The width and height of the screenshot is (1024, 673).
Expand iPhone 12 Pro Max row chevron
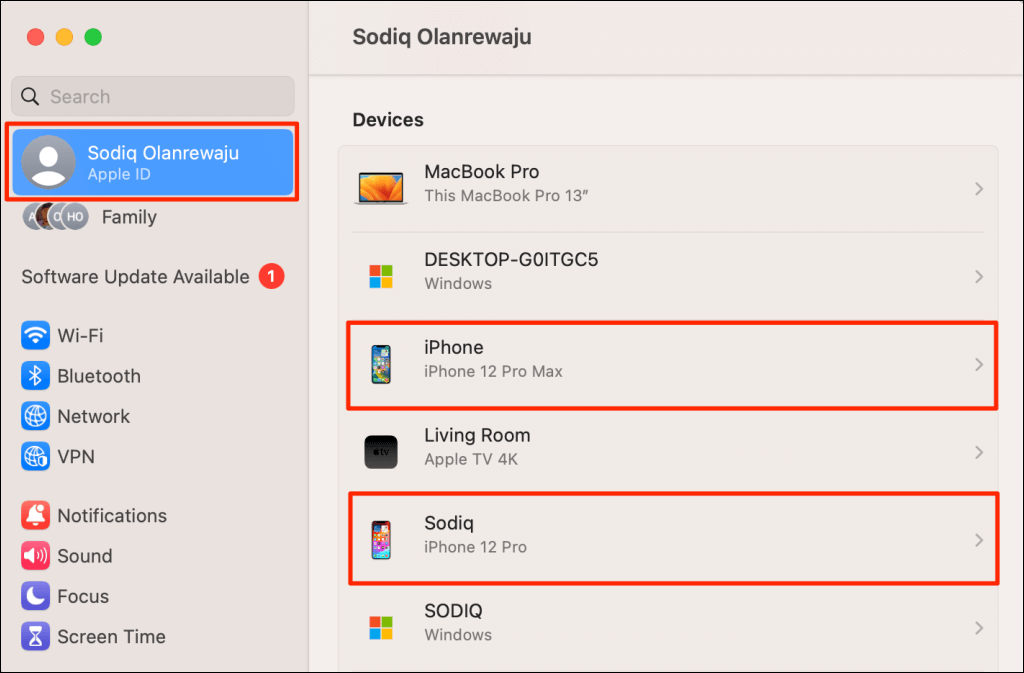[x=978, y=364]
